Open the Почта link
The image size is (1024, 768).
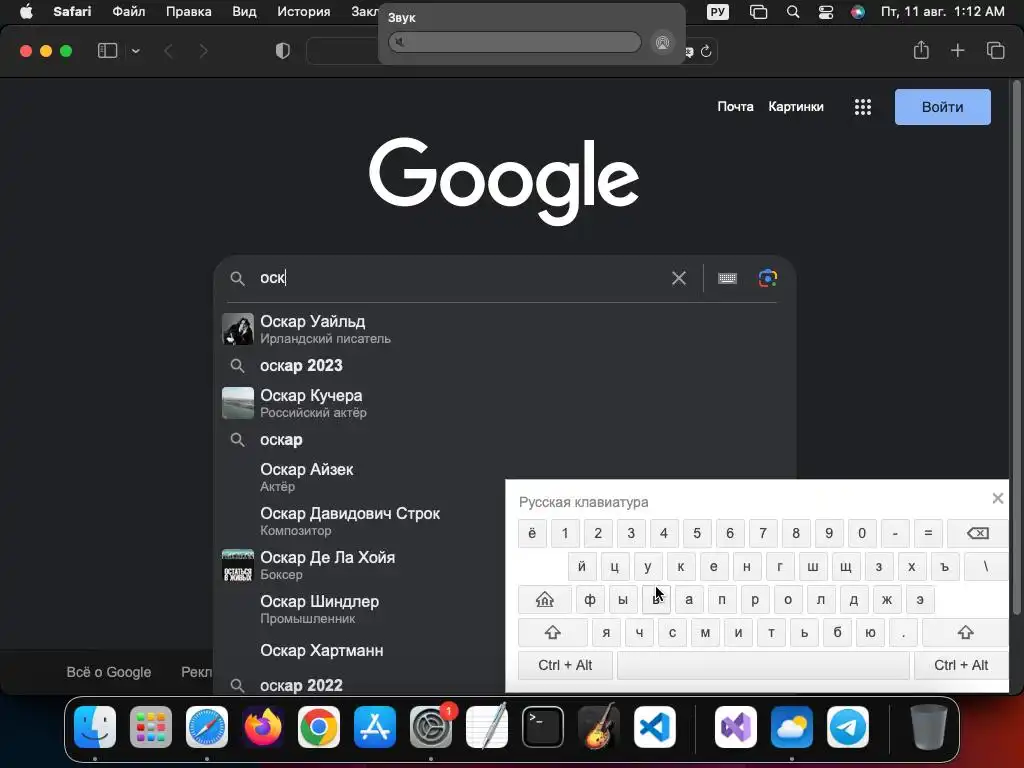tap(735, 106)
